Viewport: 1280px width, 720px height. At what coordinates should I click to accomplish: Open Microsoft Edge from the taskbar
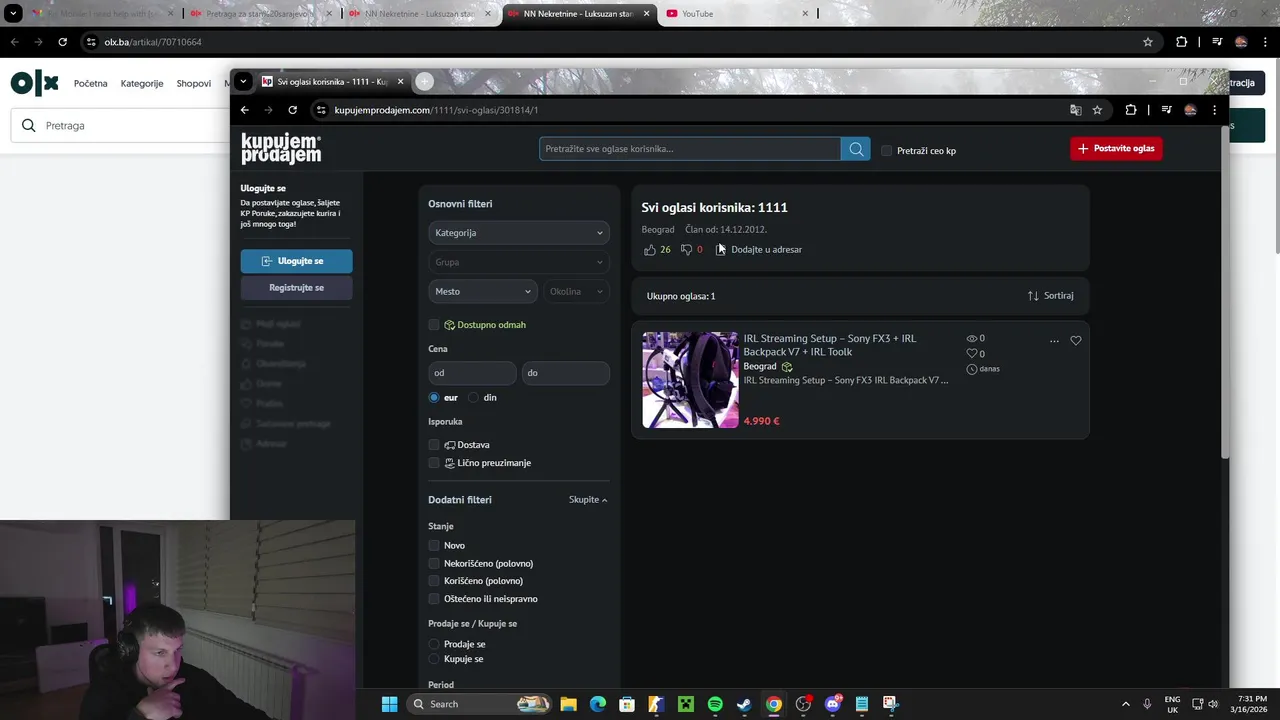click(x=598, y=704)
